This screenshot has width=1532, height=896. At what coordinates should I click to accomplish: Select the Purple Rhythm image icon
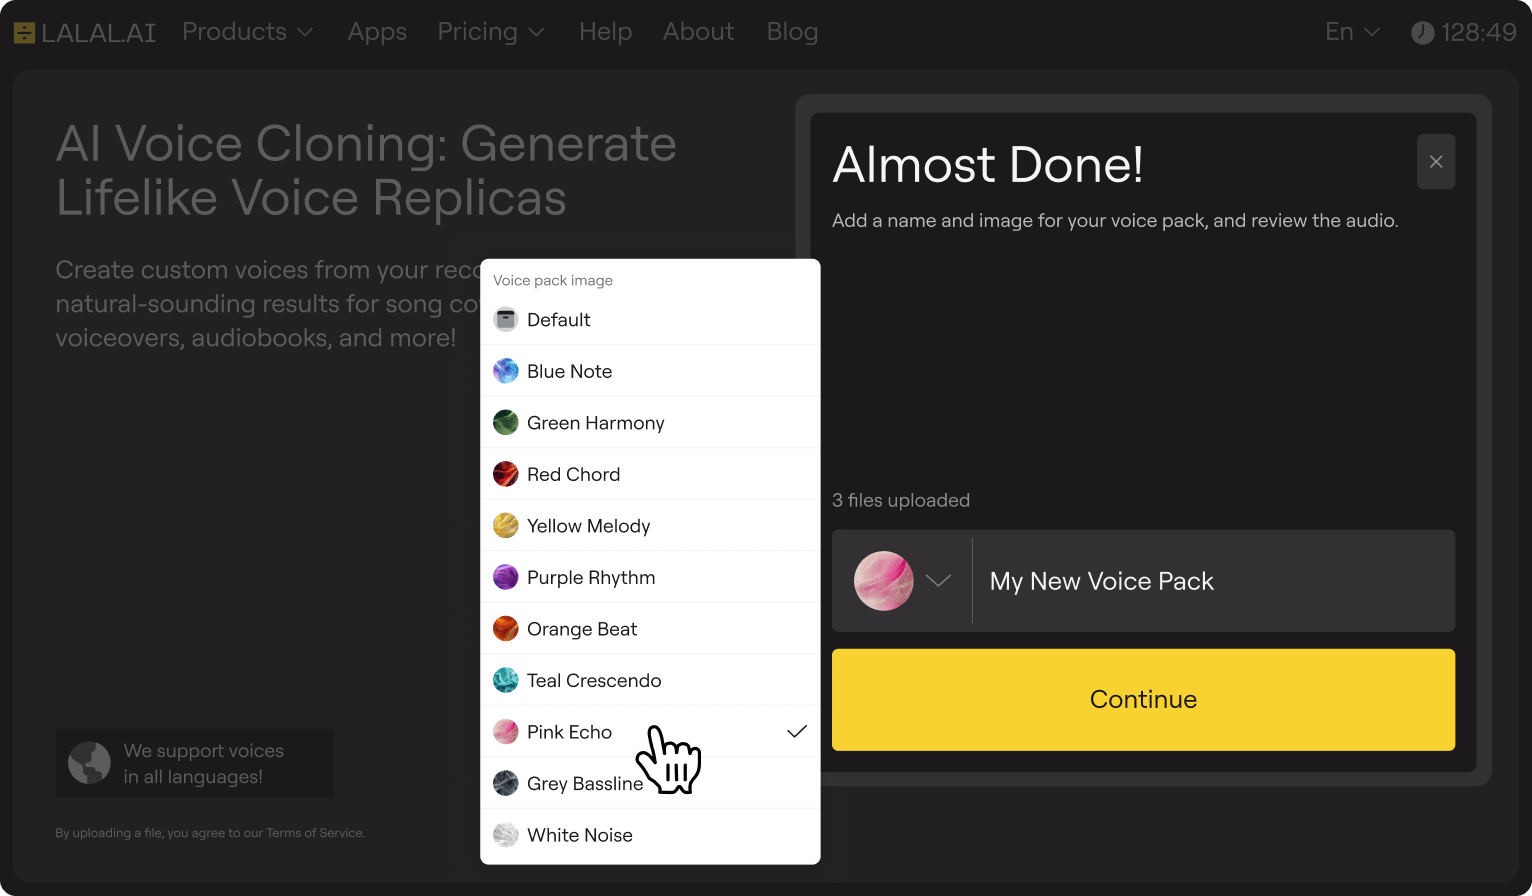[x=506, y=577]
